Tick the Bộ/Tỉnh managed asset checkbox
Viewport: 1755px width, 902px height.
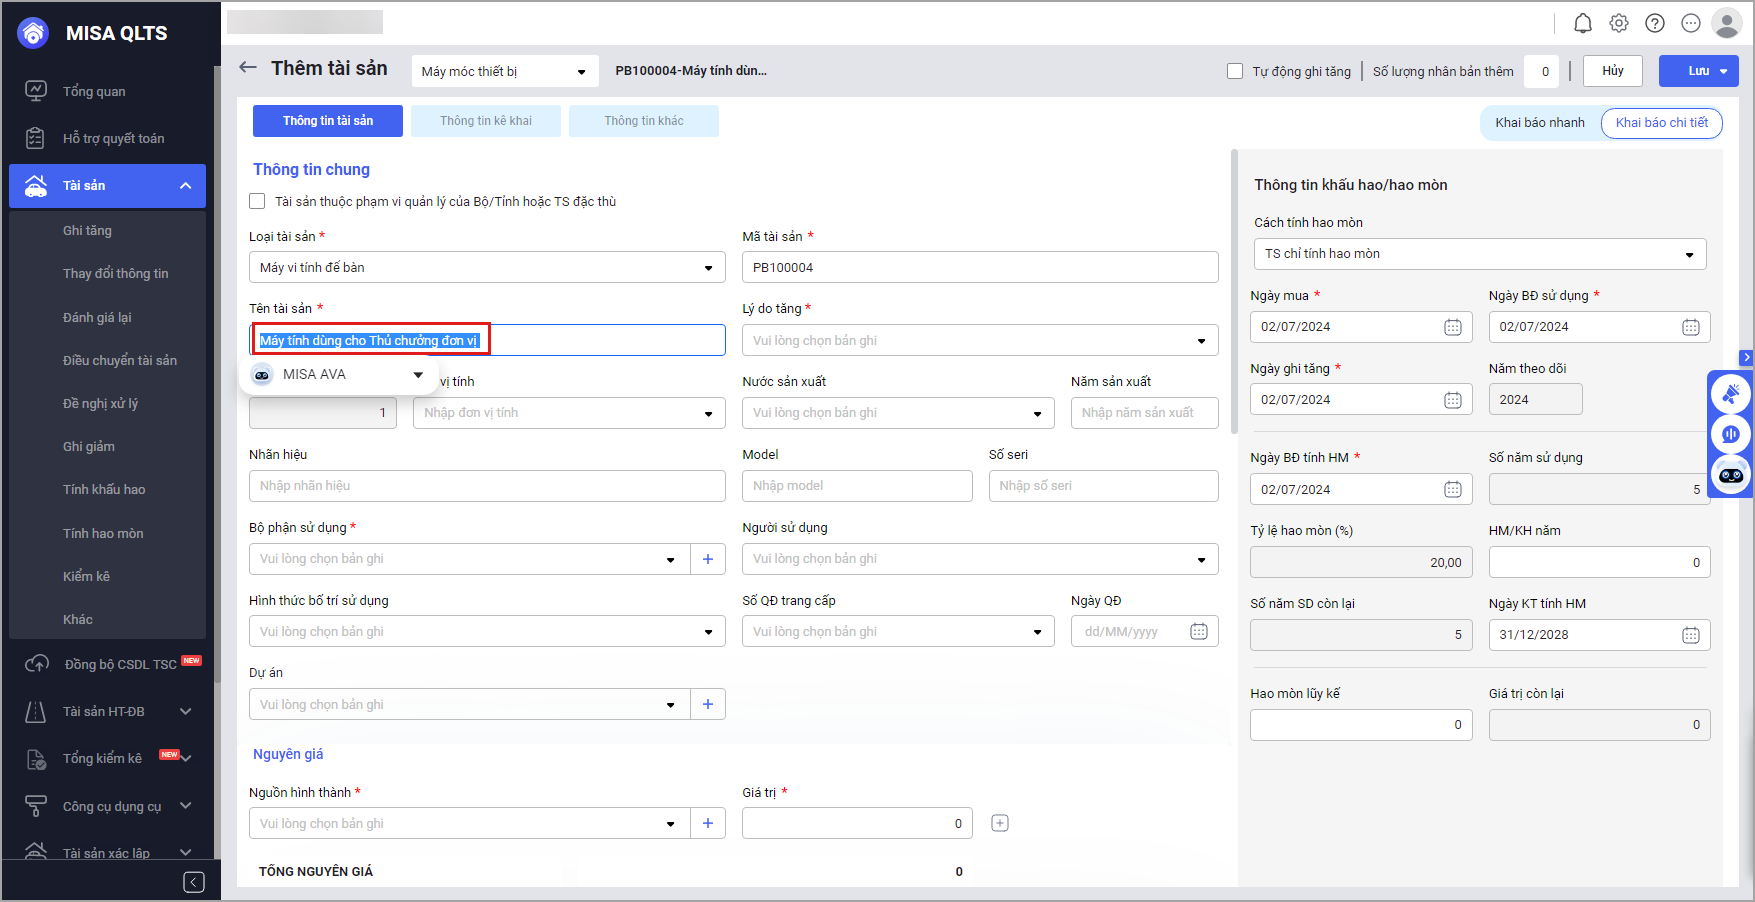(x=258, y=201)
